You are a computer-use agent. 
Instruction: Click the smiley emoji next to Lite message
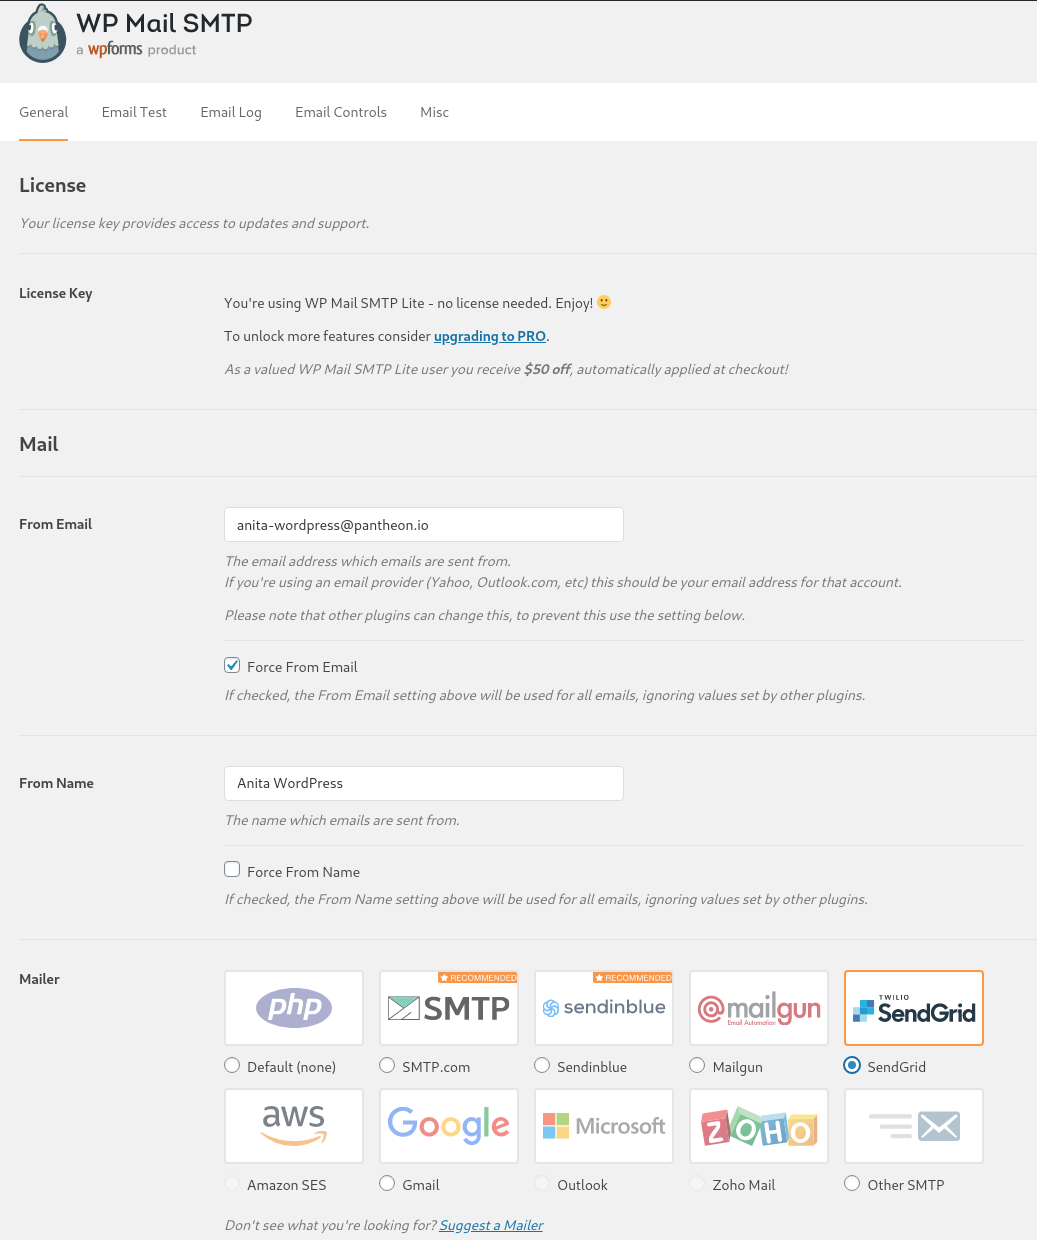pos(603,301)
